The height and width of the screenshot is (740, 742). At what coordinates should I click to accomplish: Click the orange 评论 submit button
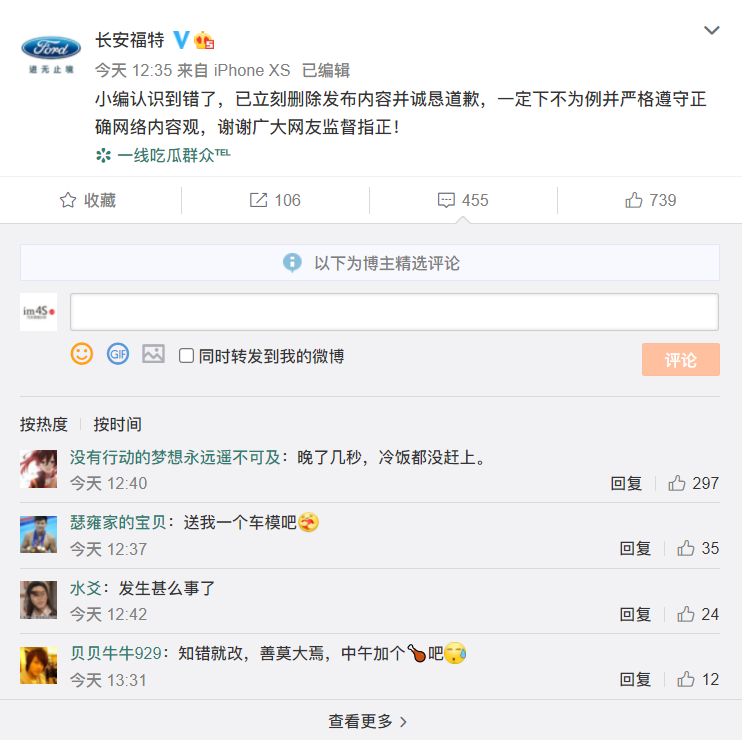680,360
